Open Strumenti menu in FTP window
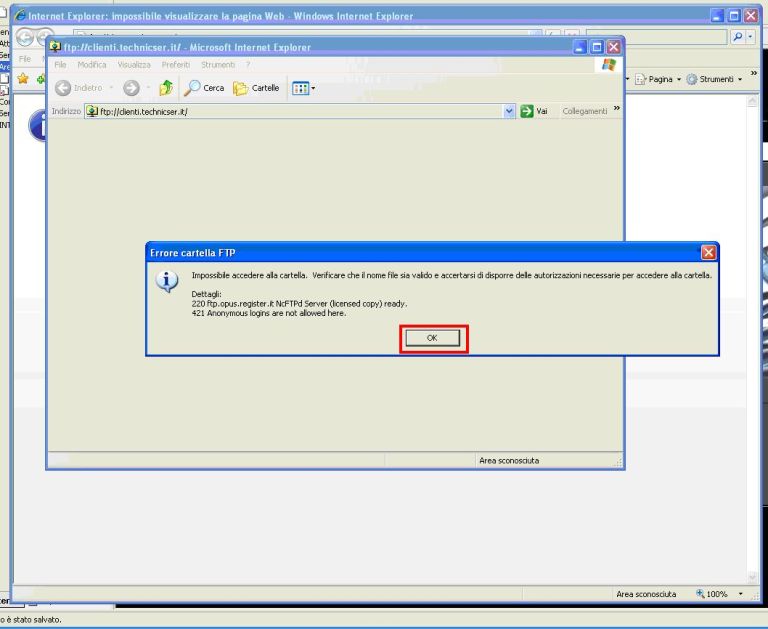The width and height of the screenshot is (768, 629). pos(218,65)
